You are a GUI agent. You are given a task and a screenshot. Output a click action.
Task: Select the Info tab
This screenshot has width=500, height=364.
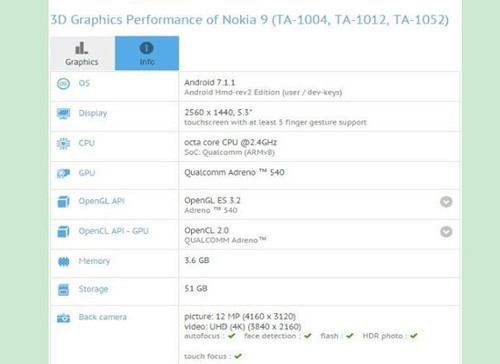(147, 53)
